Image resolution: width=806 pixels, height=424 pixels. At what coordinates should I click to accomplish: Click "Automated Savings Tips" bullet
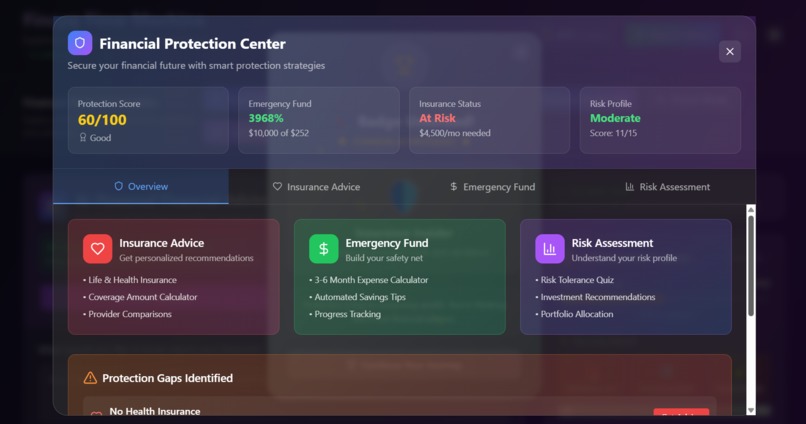(x=360, y=297)
